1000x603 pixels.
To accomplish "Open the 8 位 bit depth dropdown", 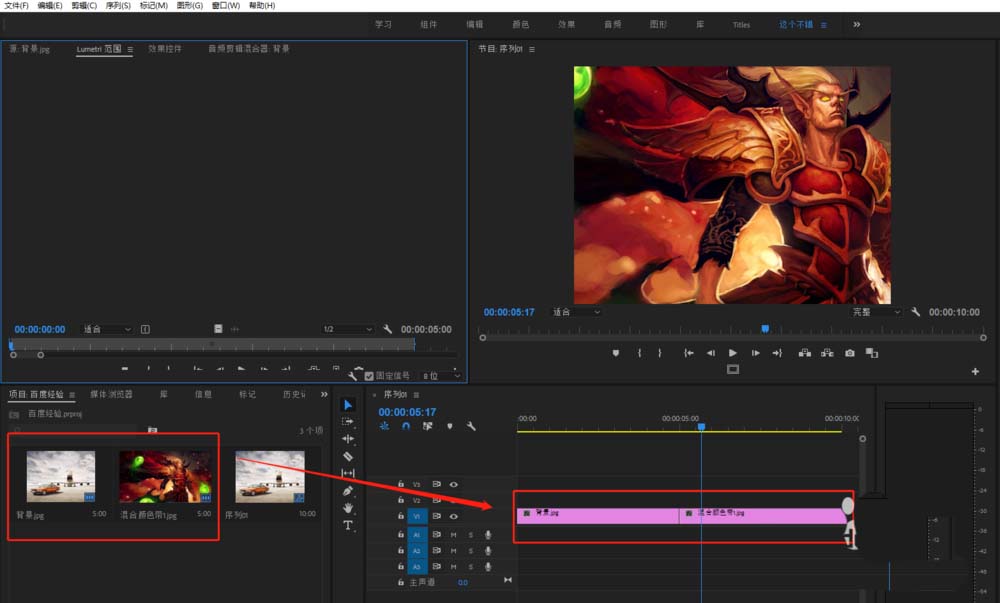I will click(441, 376).
